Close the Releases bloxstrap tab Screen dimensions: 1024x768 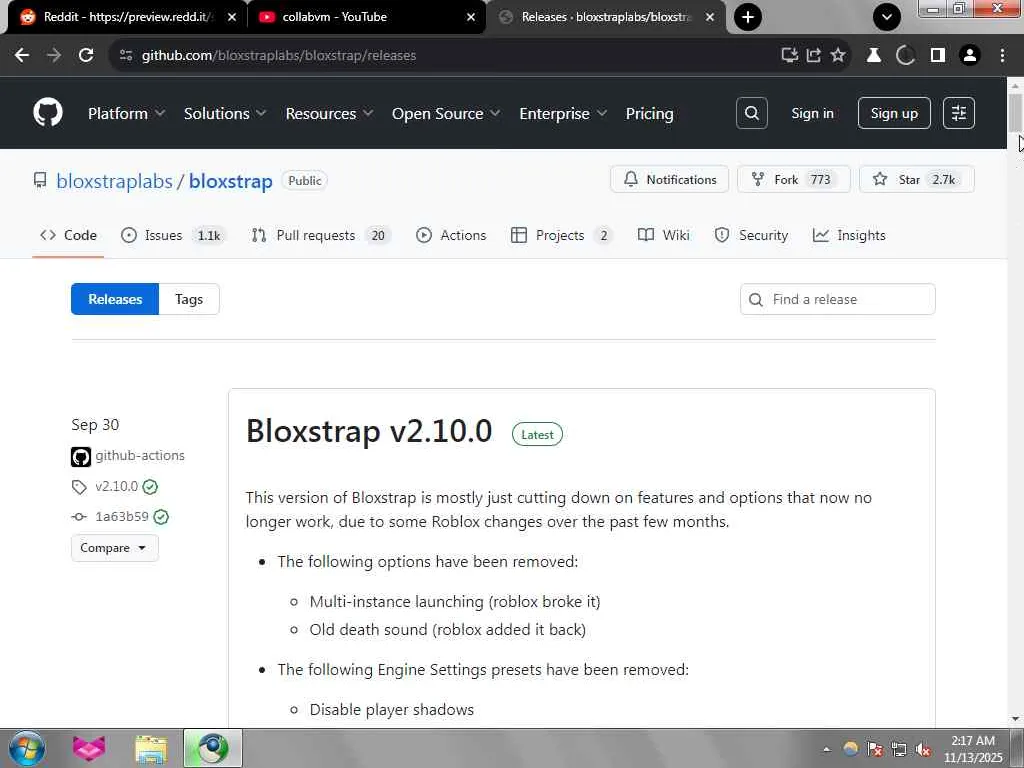(x=710, y=17)
